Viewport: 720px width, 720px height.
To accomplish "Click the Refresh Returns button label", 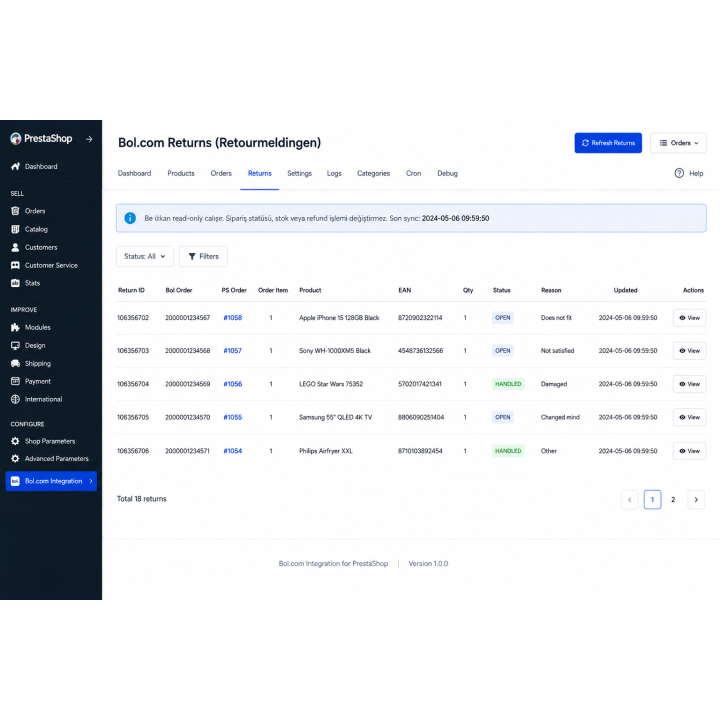I will click(613, 143).
